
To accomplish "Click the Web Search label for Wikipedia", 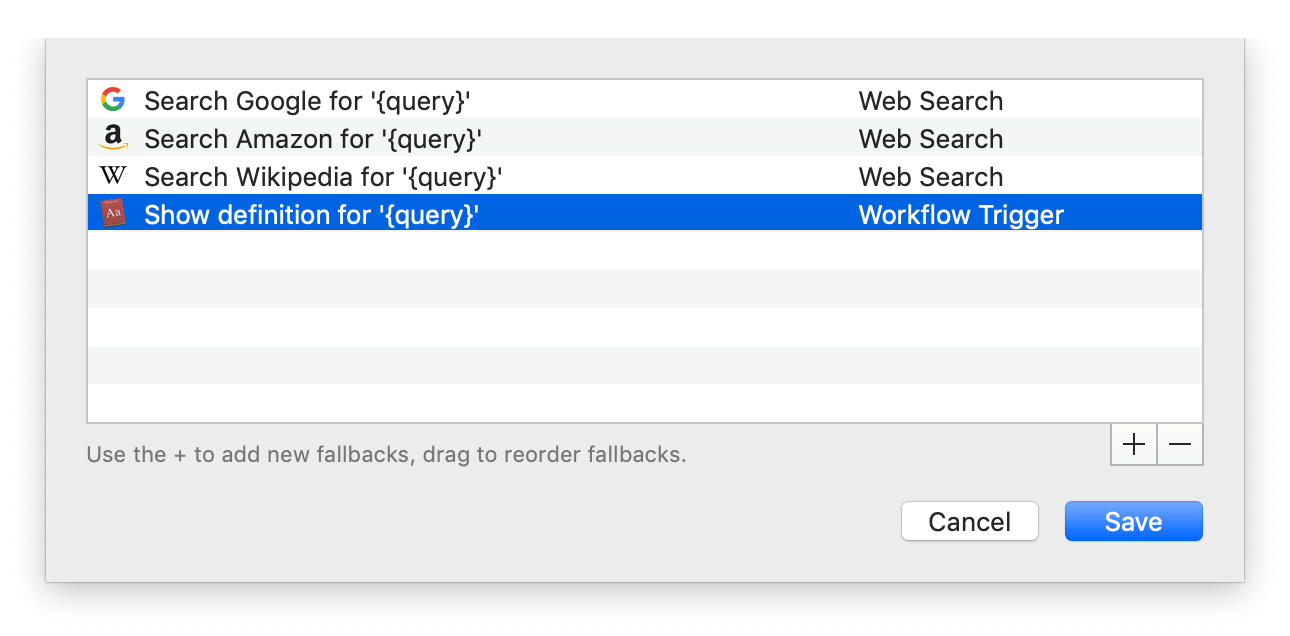I will pyautogui.click(x=930, y=176).
